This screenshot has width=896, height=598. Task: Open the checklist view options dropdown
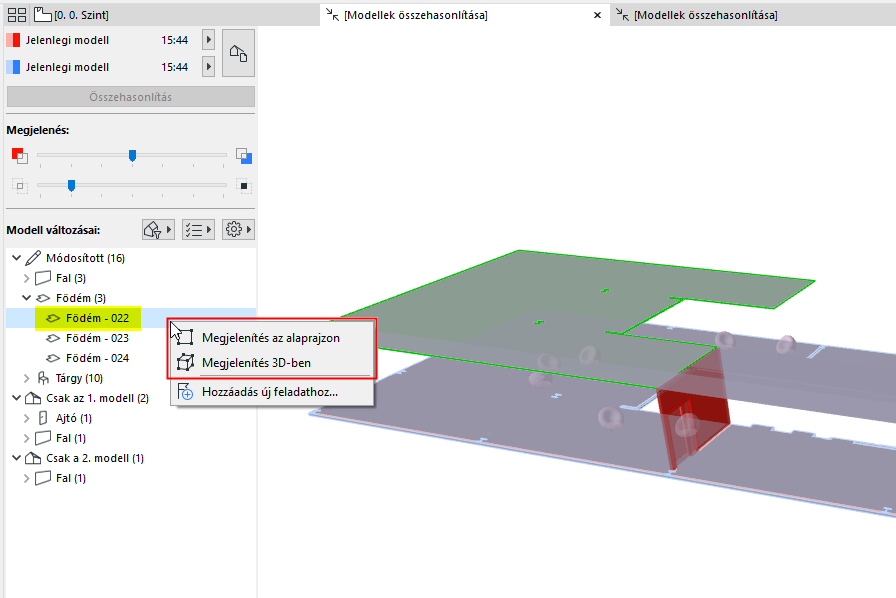198,230
